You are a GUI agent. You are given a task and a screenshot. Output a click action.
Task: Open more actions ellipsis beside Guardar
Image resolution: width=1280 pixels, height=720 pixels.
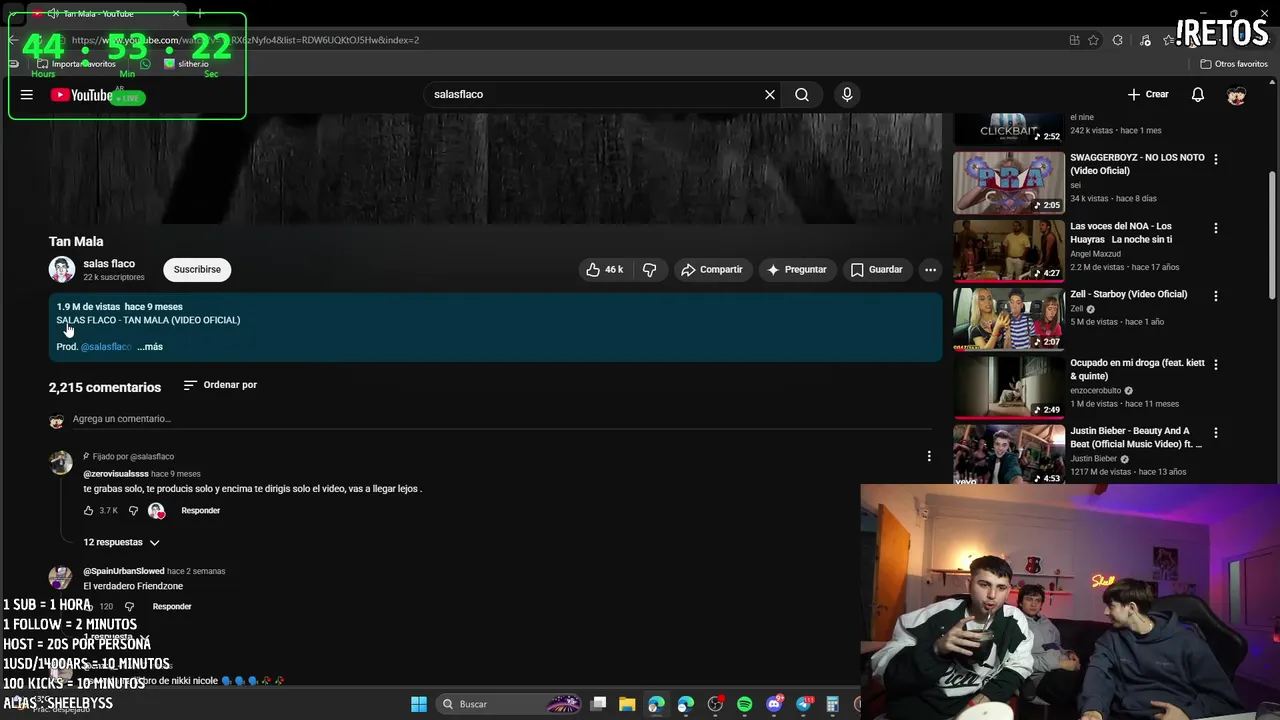tap(930, 269)
